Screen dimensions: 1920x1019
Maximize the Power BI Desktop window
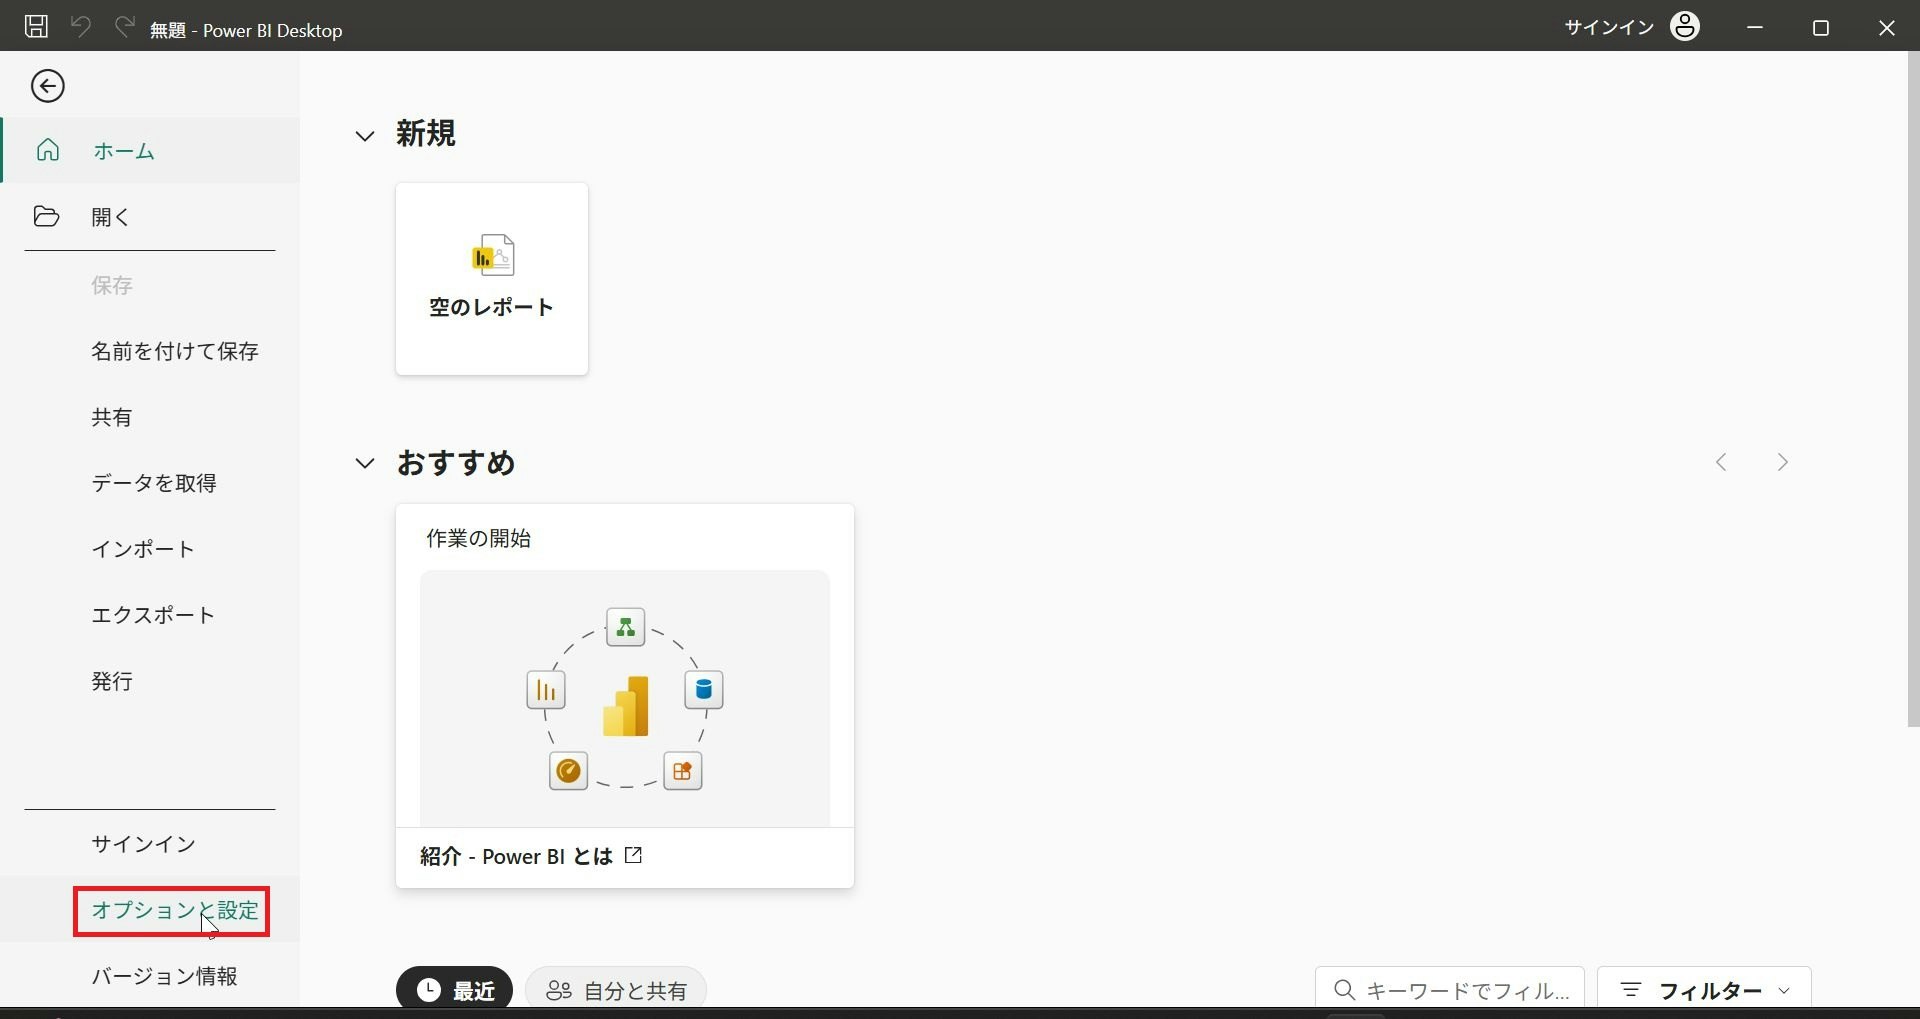tap(1821, 27)
